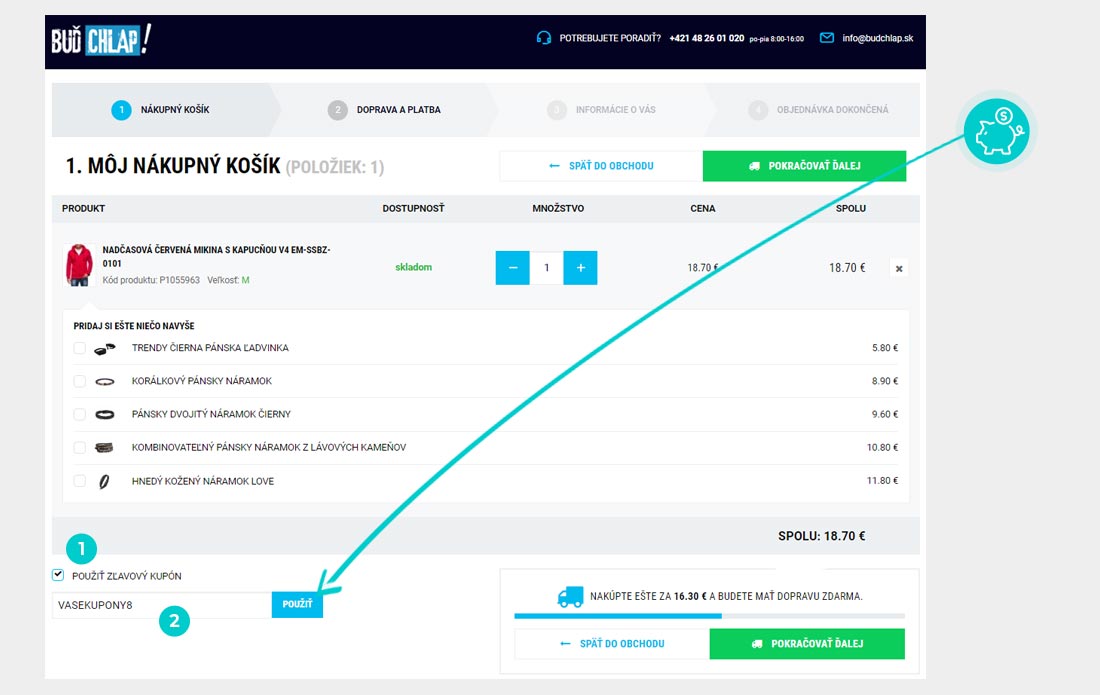Viewport: 1100px width, 695px height.
Task: Increase quantity with plus button
Action: pos(580,268)
